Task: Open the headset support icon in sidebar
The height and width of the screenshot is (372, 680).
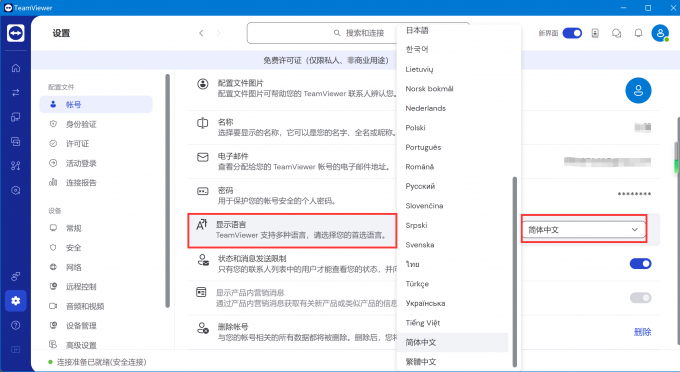Action: pos(16,190)
